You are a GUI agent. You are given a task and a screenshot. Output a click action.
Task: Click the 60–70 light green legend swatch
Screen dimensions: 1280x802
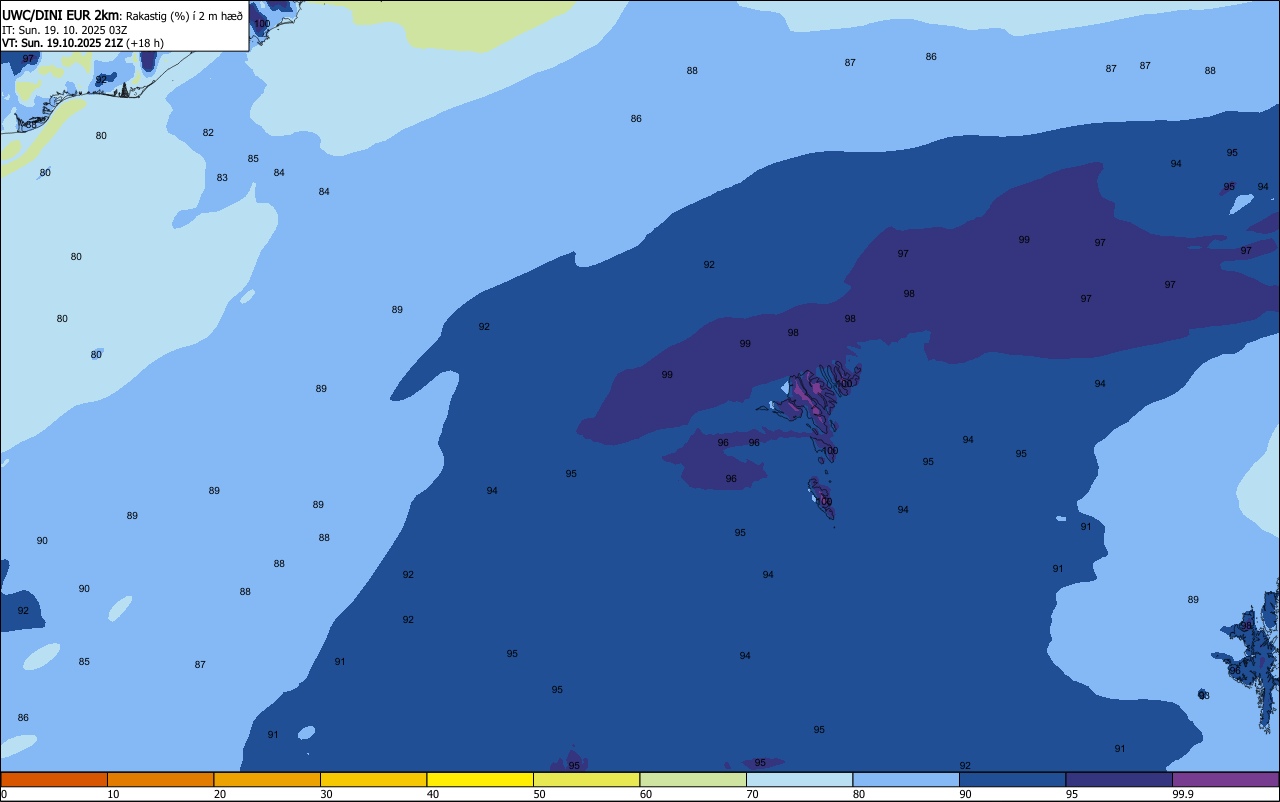point(693,779)
